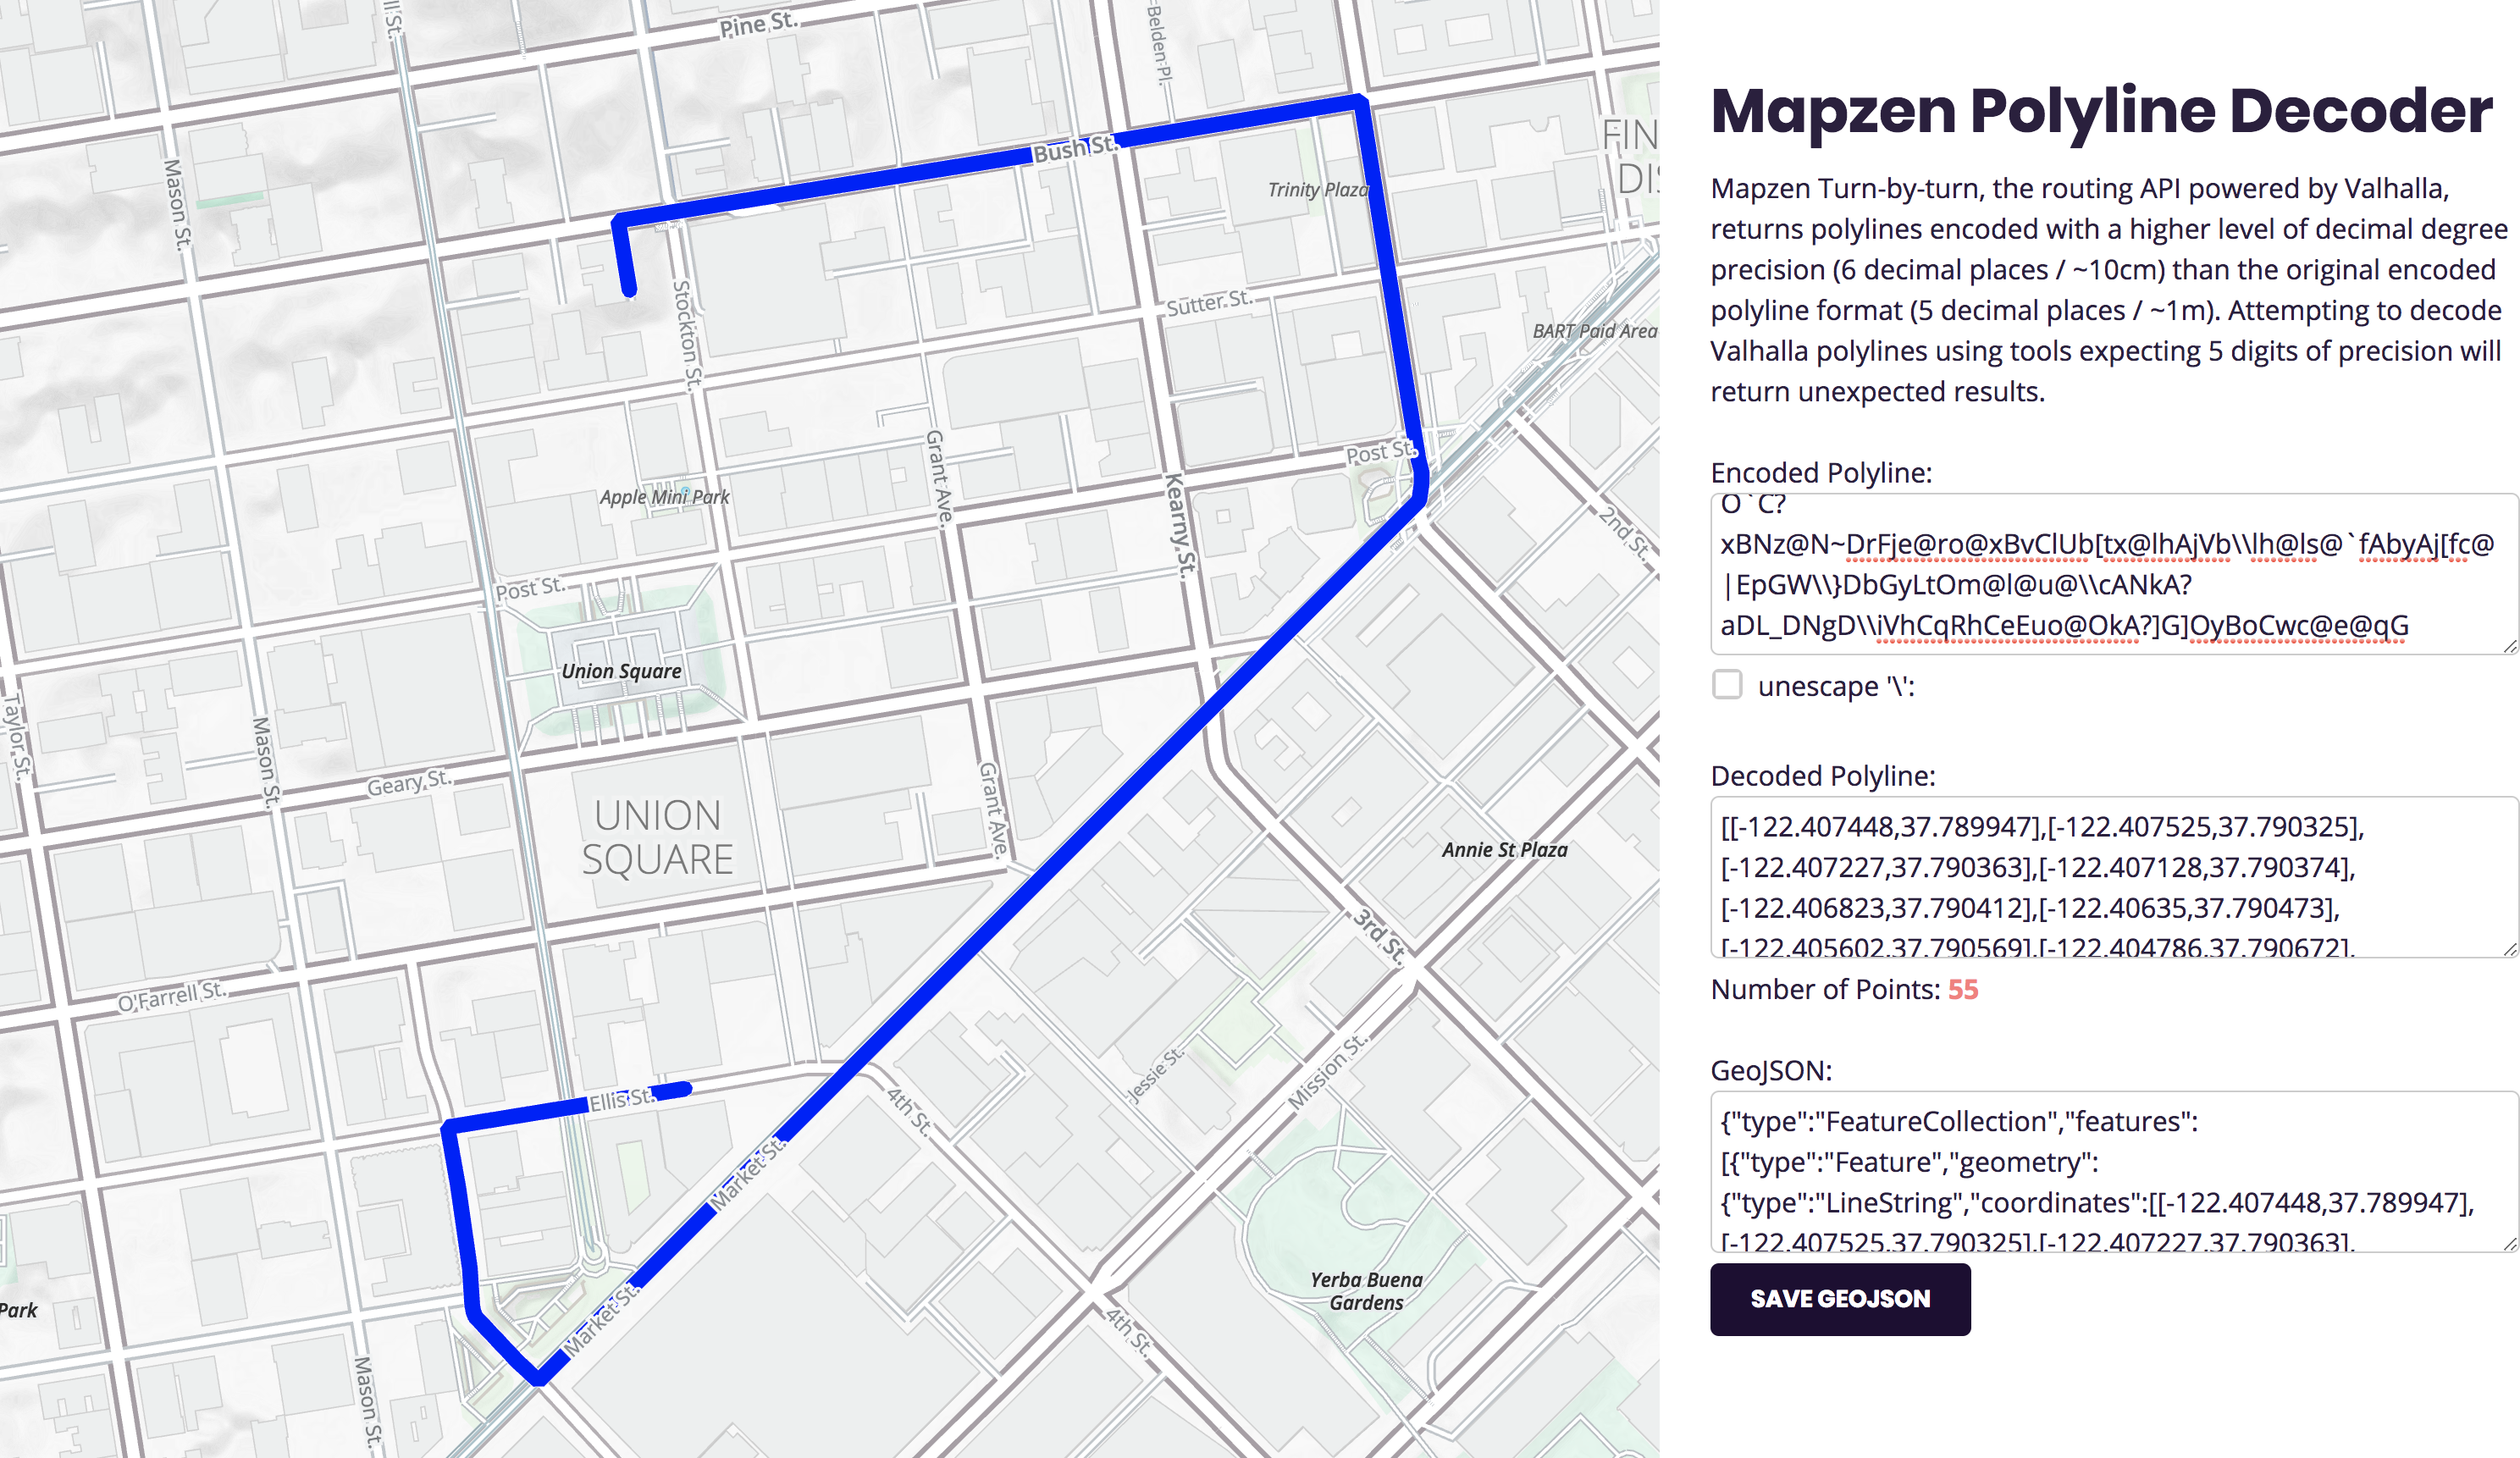2520x1458 pixels.
Task: Click the Bush St. label on route
Action: 1074,150
